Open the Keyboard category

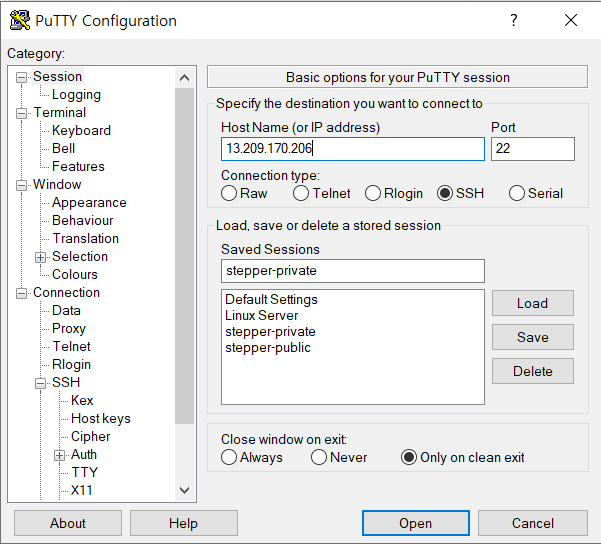[81, 130]
